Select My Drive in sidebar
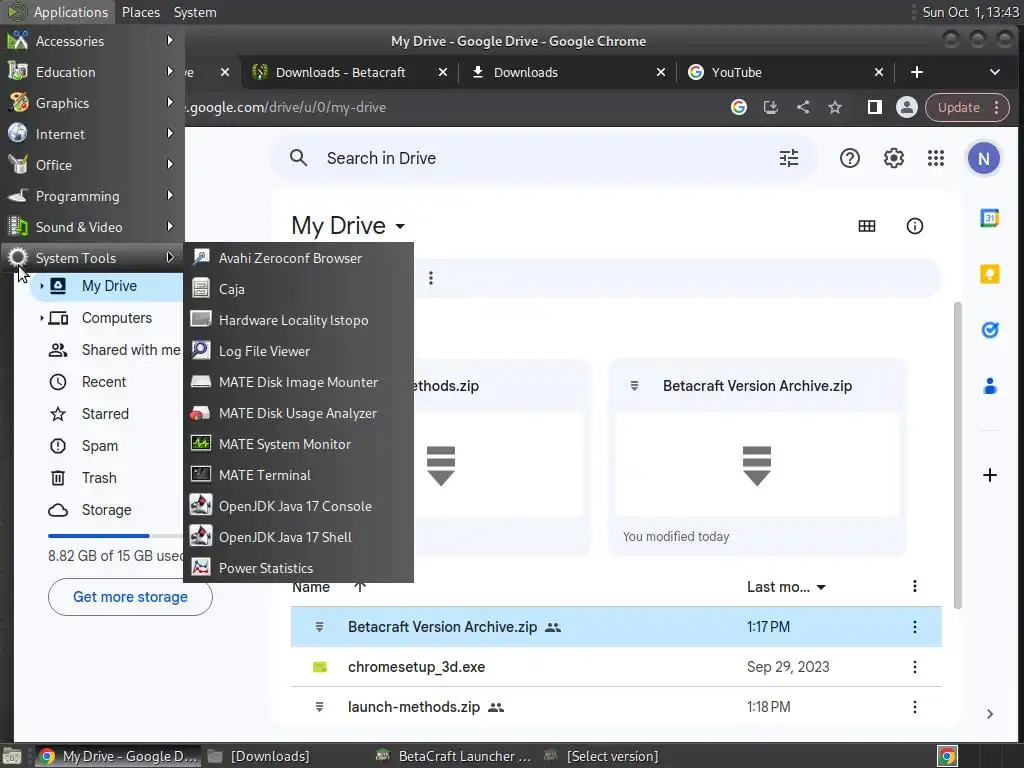The height and width of the screenshot is (768, 1024). (106, 286)
